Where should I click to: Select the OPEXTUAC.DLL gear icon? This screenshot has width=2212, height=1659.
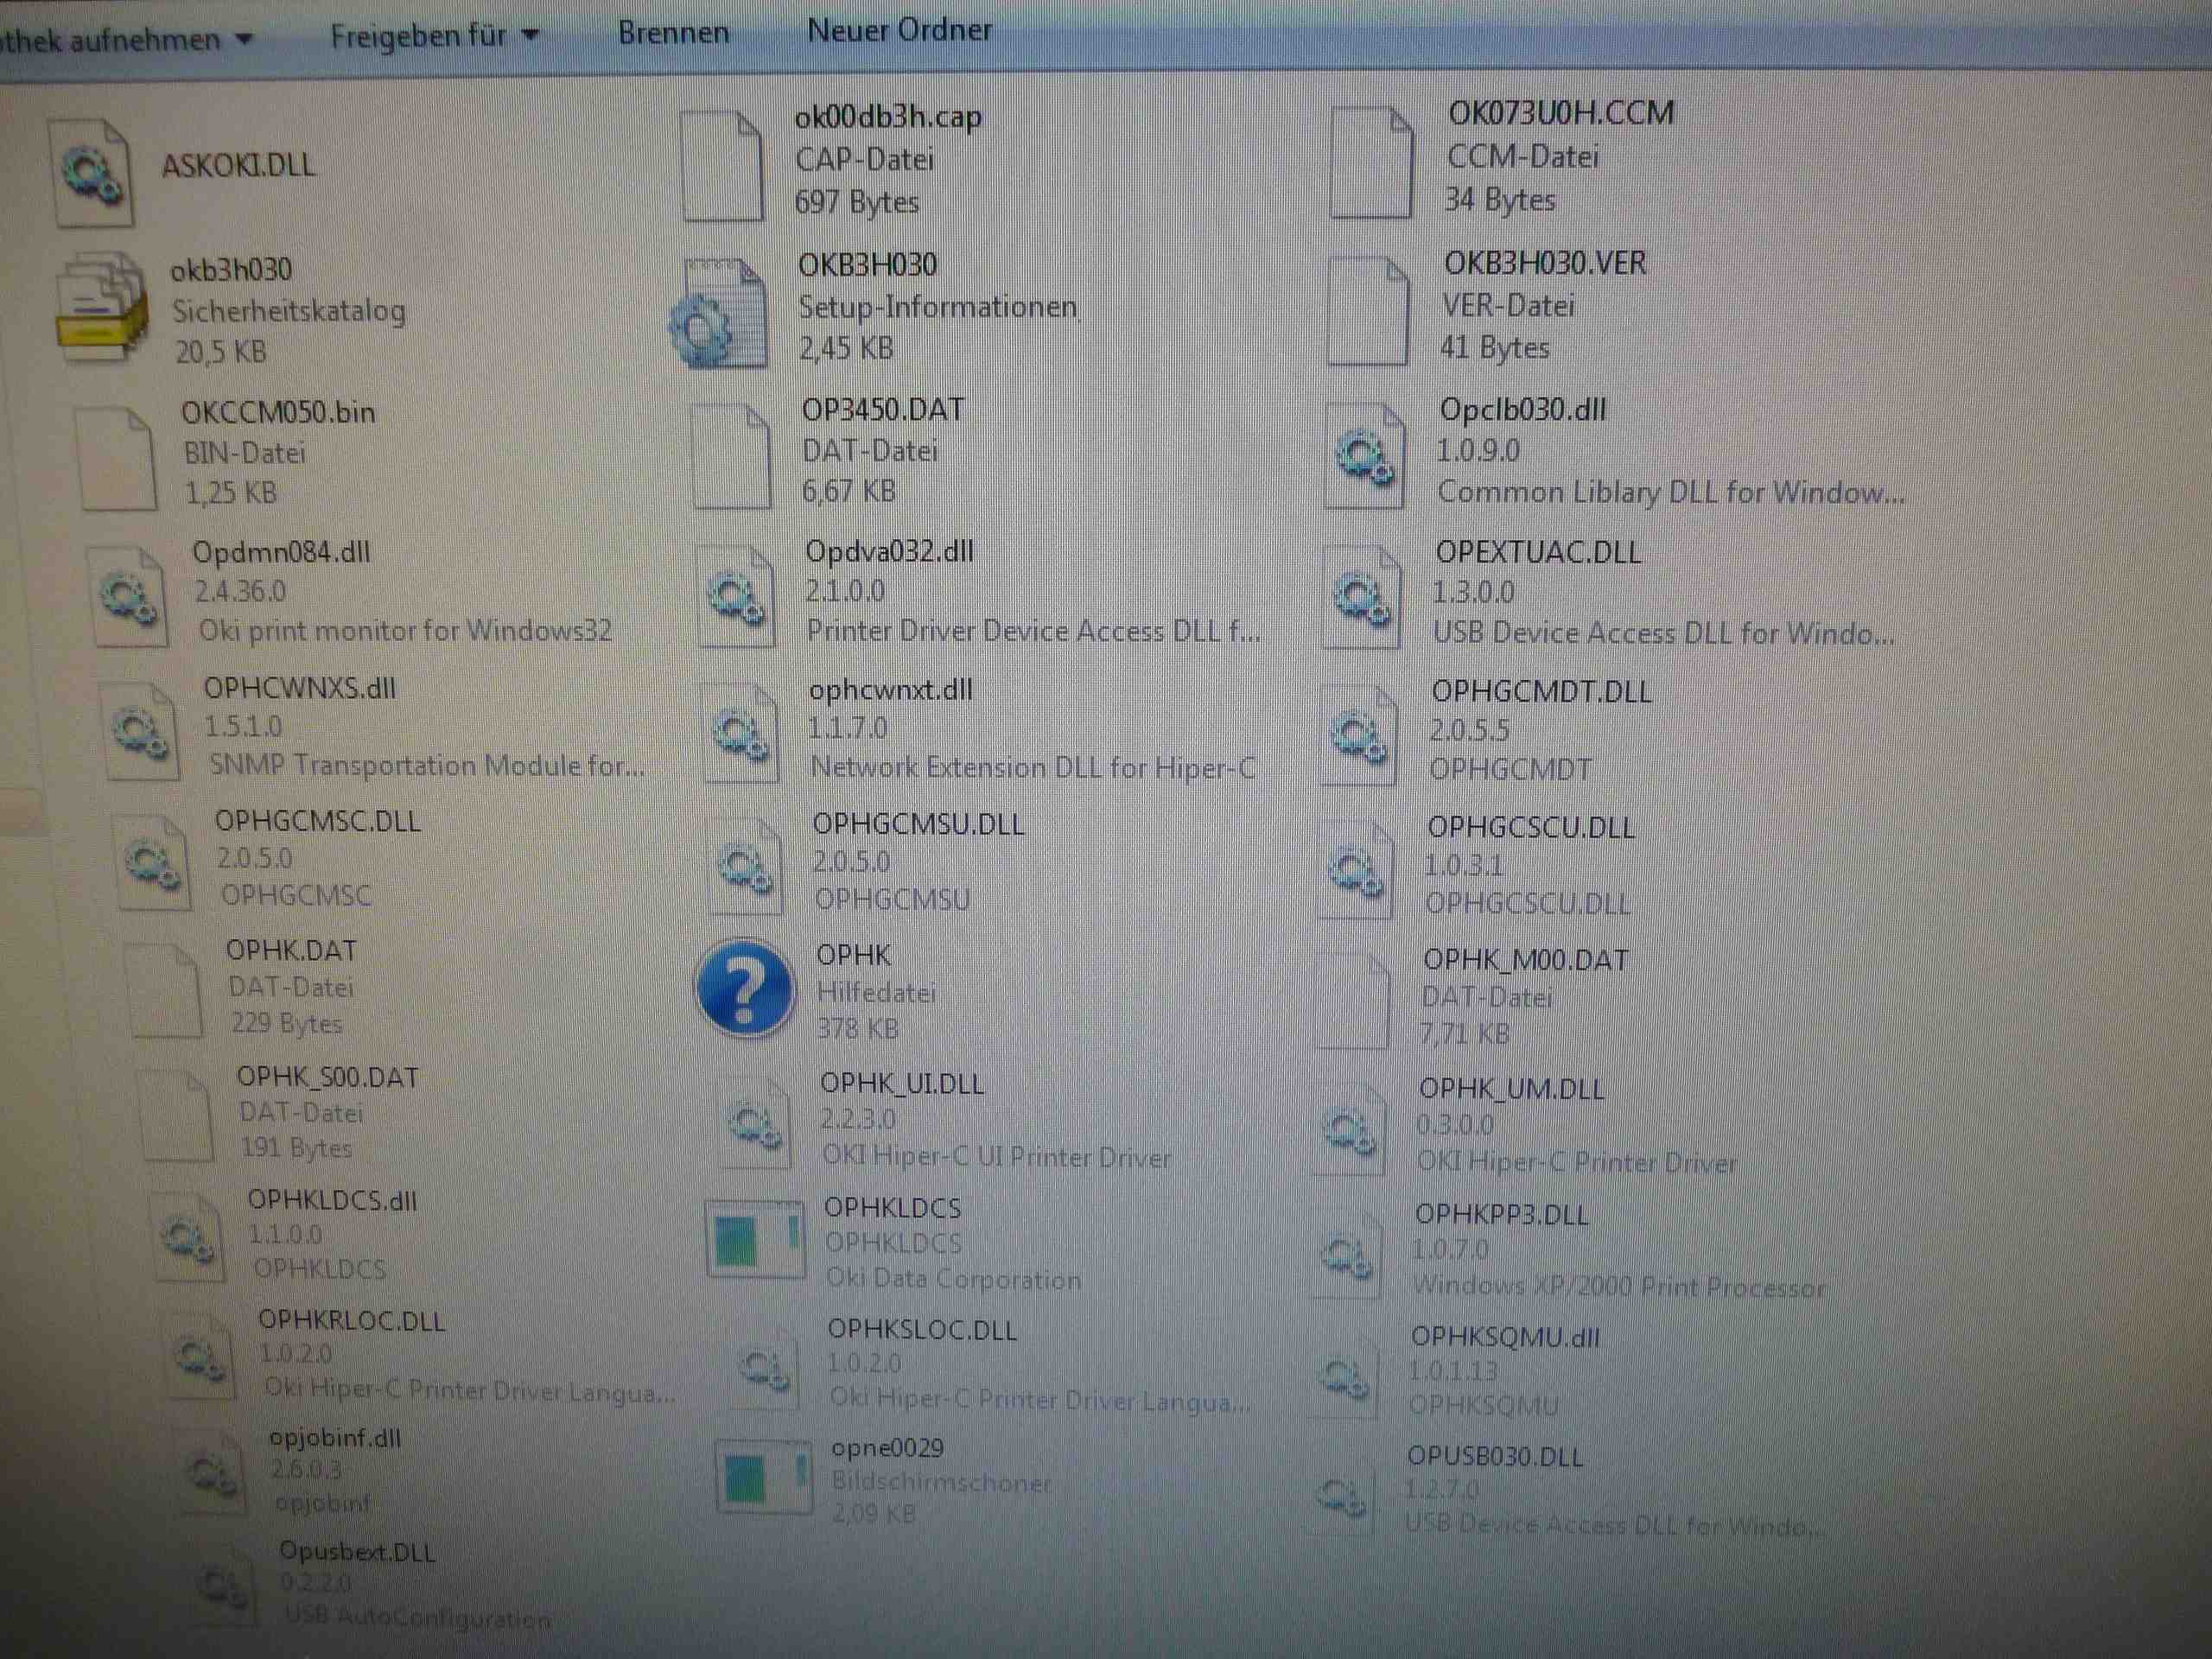pyautogui.click(x=1360, y=597)
